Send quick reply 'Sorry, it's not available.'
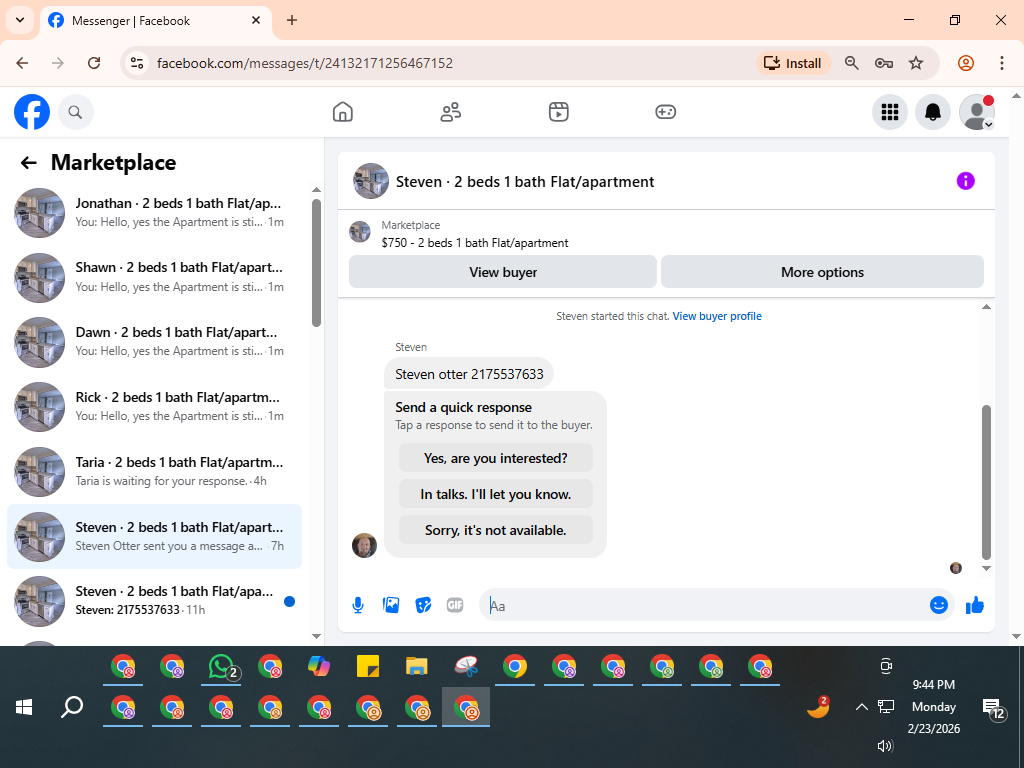Screen dimensions: 1024x768 tap(496, 530)
